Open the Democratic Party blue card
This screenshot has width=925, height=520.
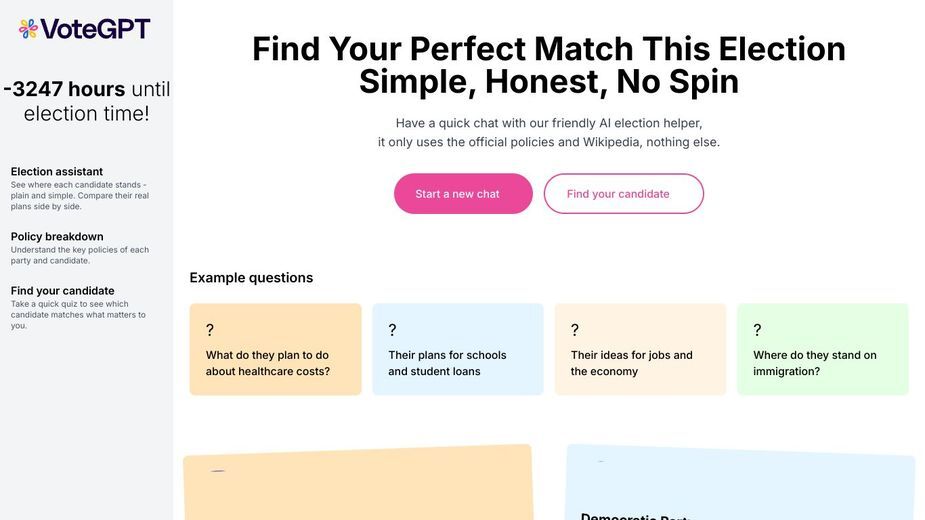pos(740,483)
